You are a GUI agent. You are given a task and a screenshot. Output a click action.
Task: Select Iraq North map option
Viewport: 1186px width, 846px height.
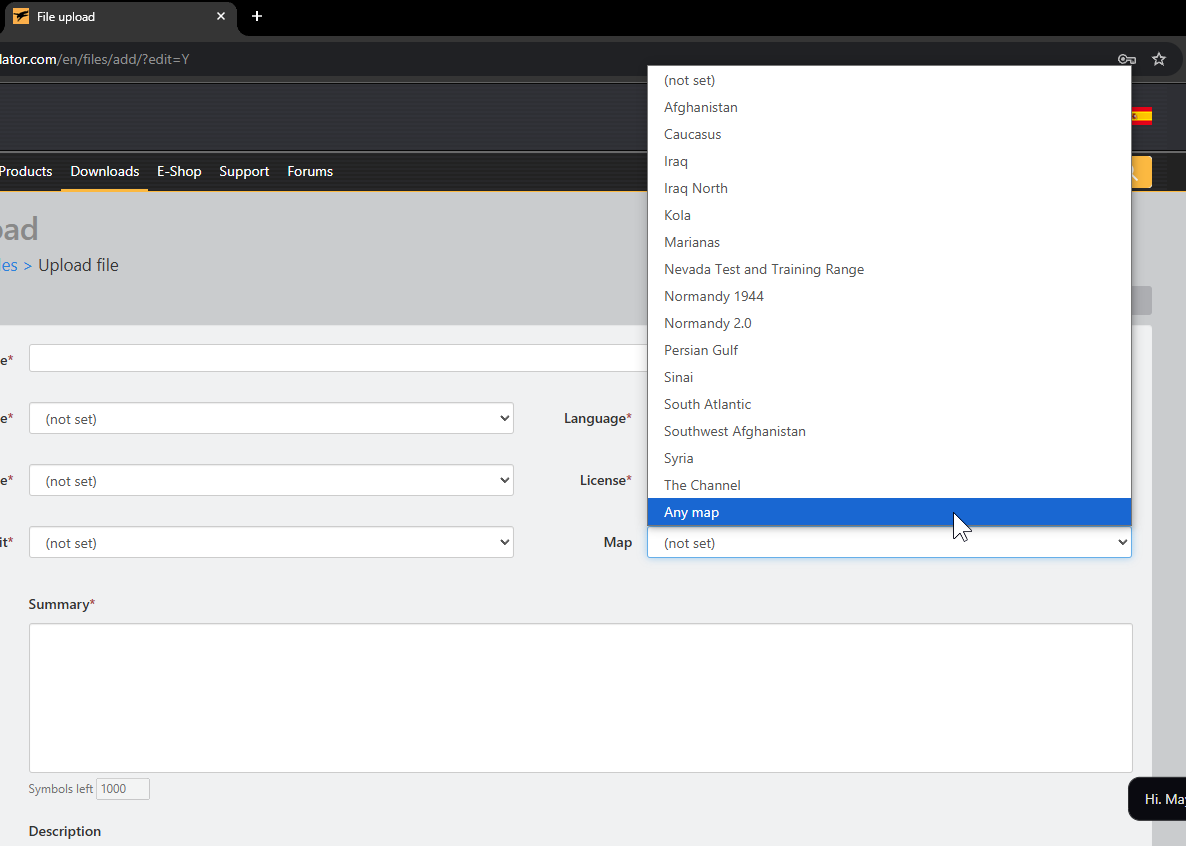pyautogui.click(x=889, y=188)
